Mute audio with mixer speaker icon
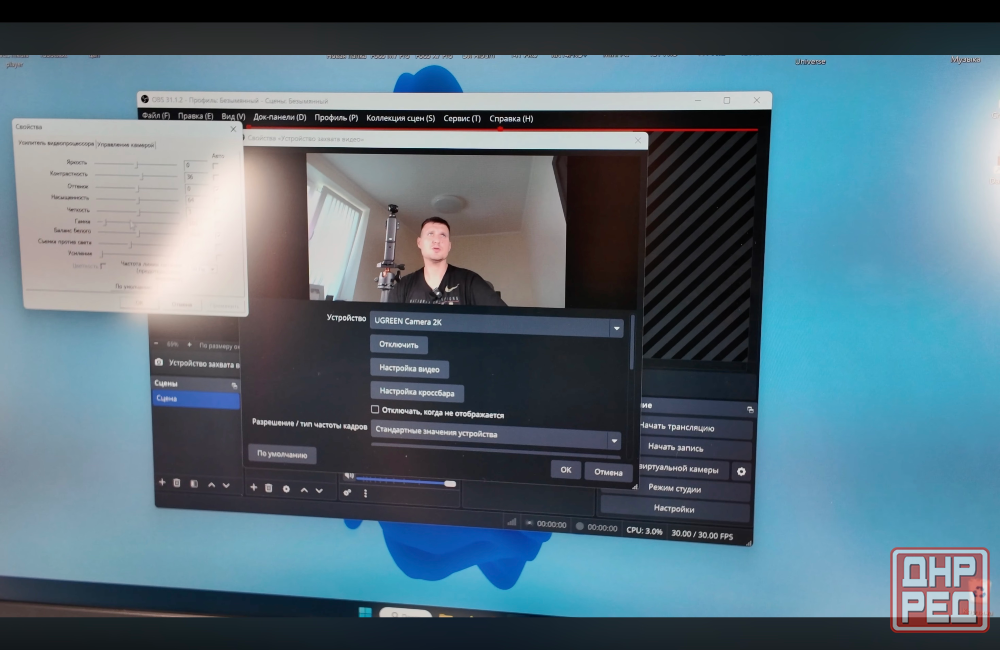 (349, 476)
